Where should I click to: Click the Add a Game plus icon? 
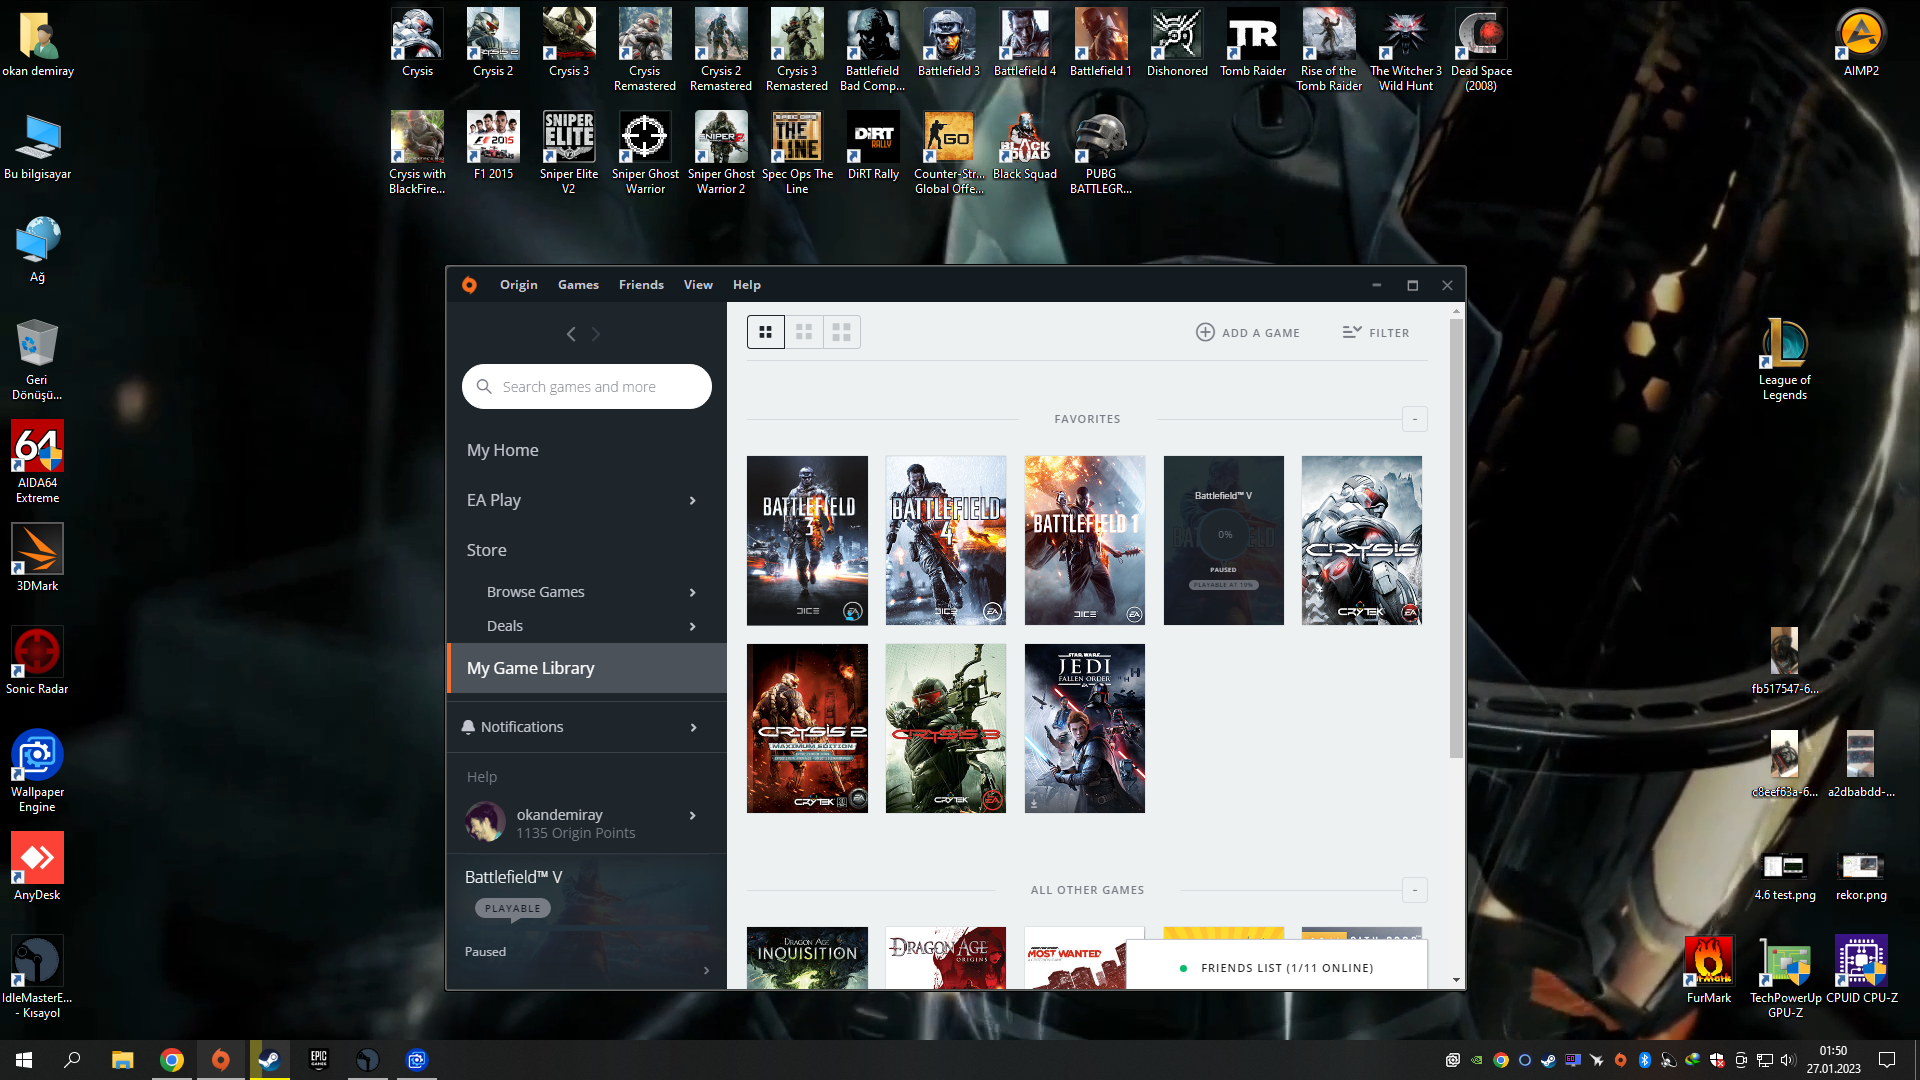[x=1205, y=332]
